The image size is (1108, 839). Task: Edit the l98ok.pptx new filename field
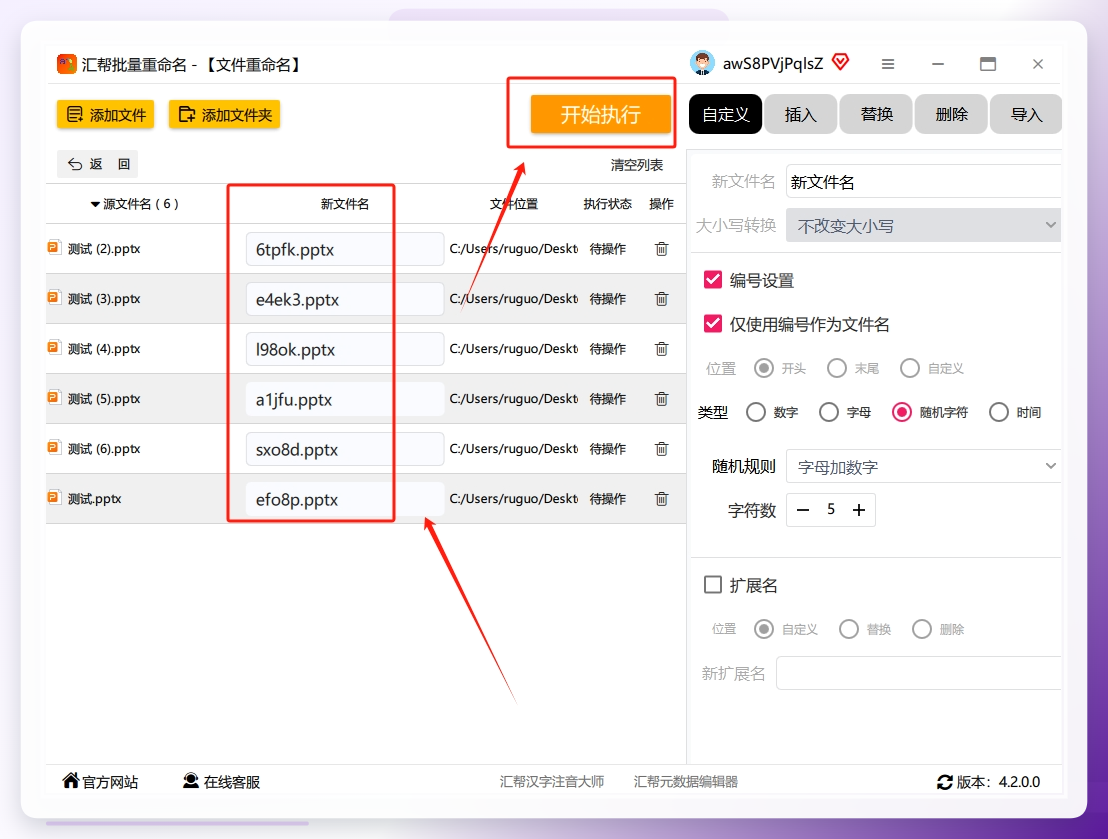click(345, 349)
